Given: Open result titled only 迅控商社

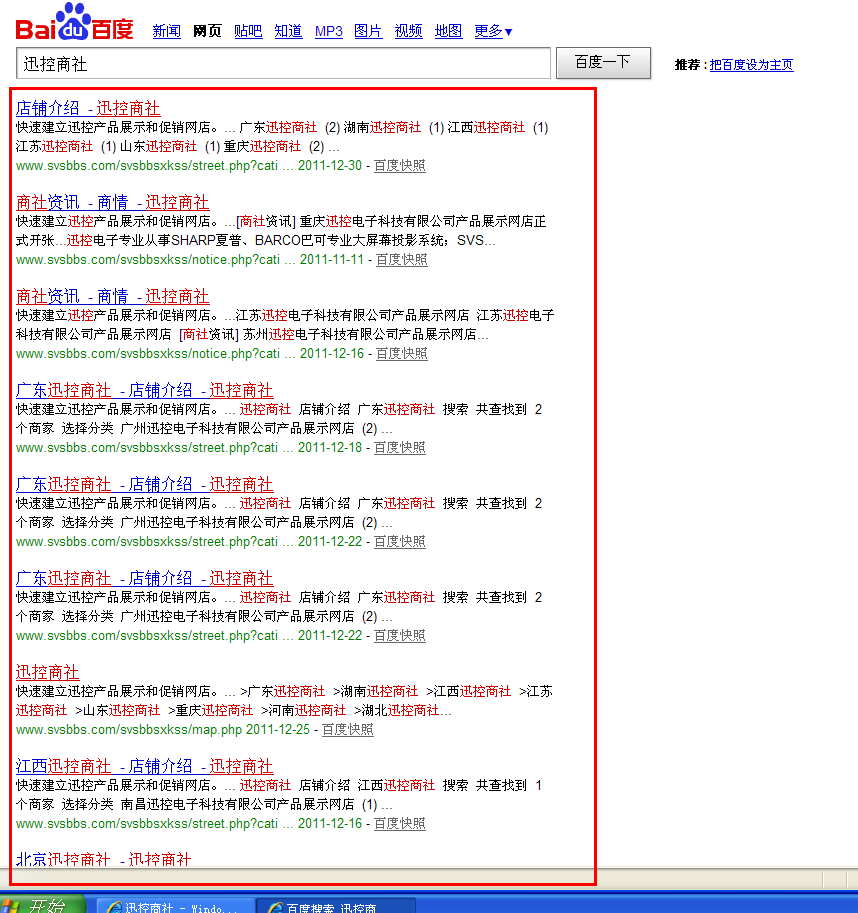Looking at the screenshot, I should click(x=47, y=673).
